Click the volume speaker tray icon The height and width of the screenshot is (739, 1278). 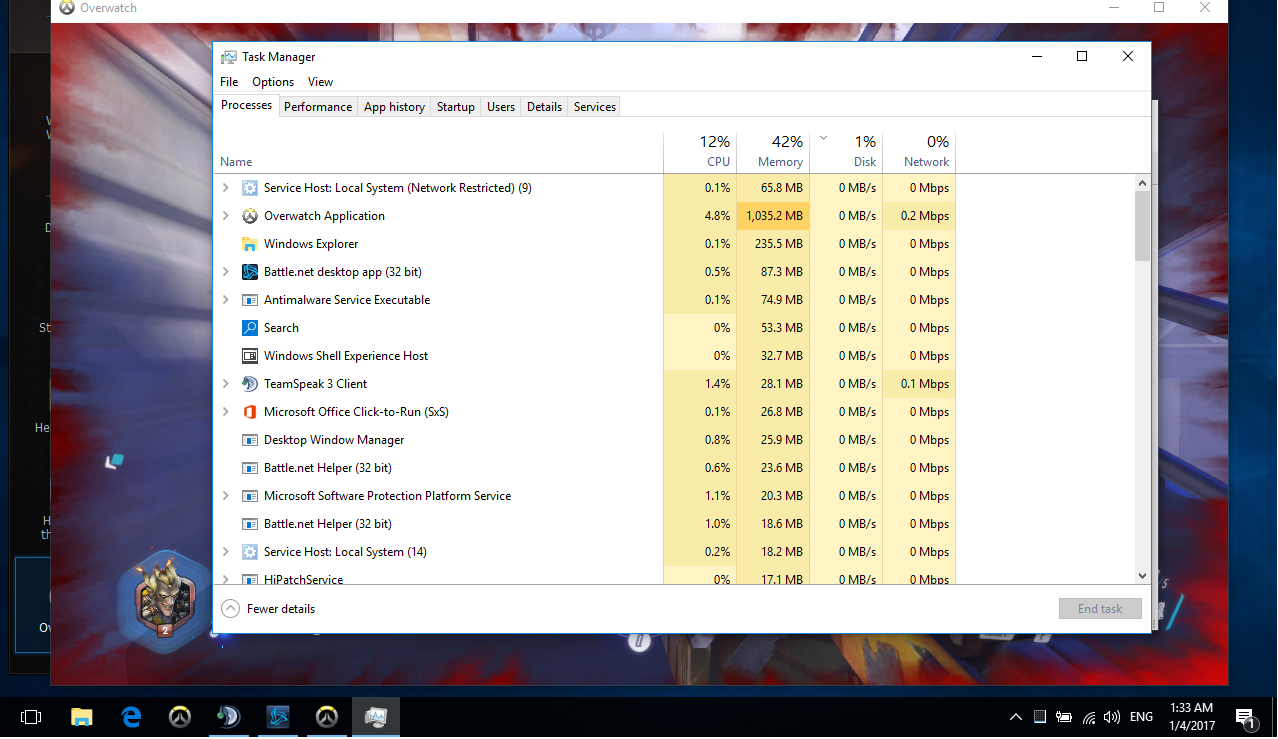1112,717
